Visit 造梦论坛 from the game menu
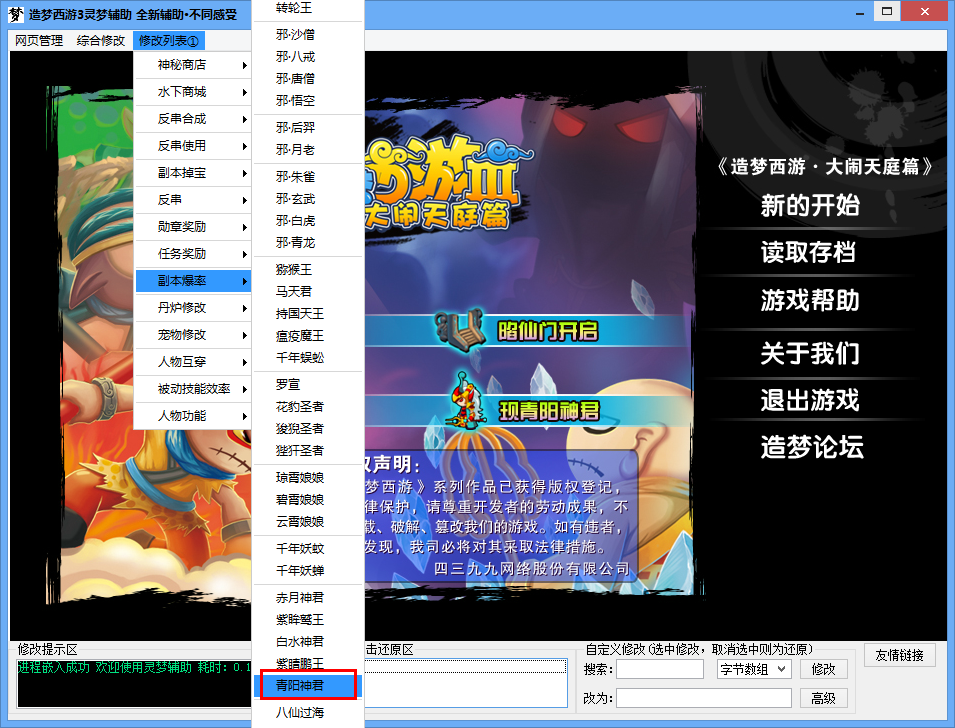Image resolution: width=955 pixels, height=728 pixels. point(811,447)
